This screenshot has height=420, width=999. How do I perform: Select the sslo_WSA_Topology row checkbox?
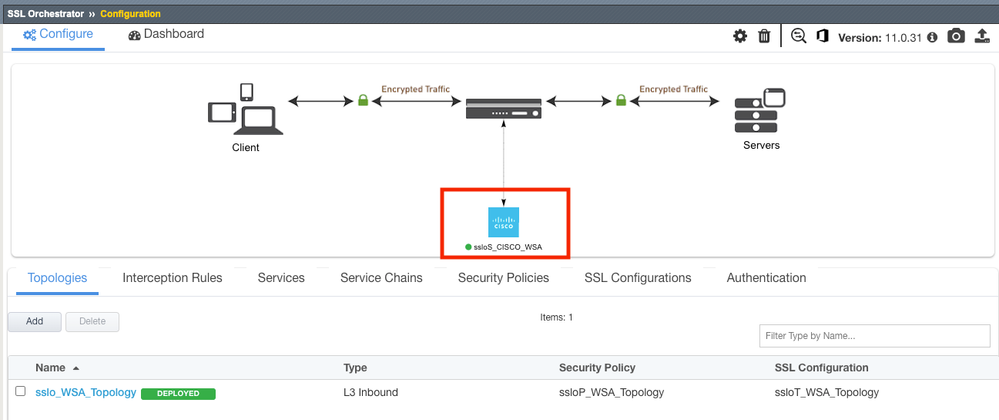coord(20,391)
